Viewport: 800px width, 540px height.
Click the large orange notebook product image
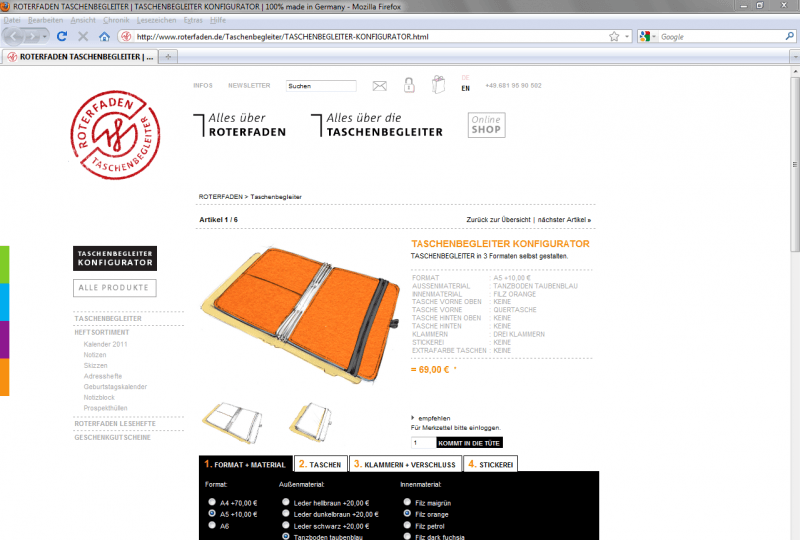point(301,315)
